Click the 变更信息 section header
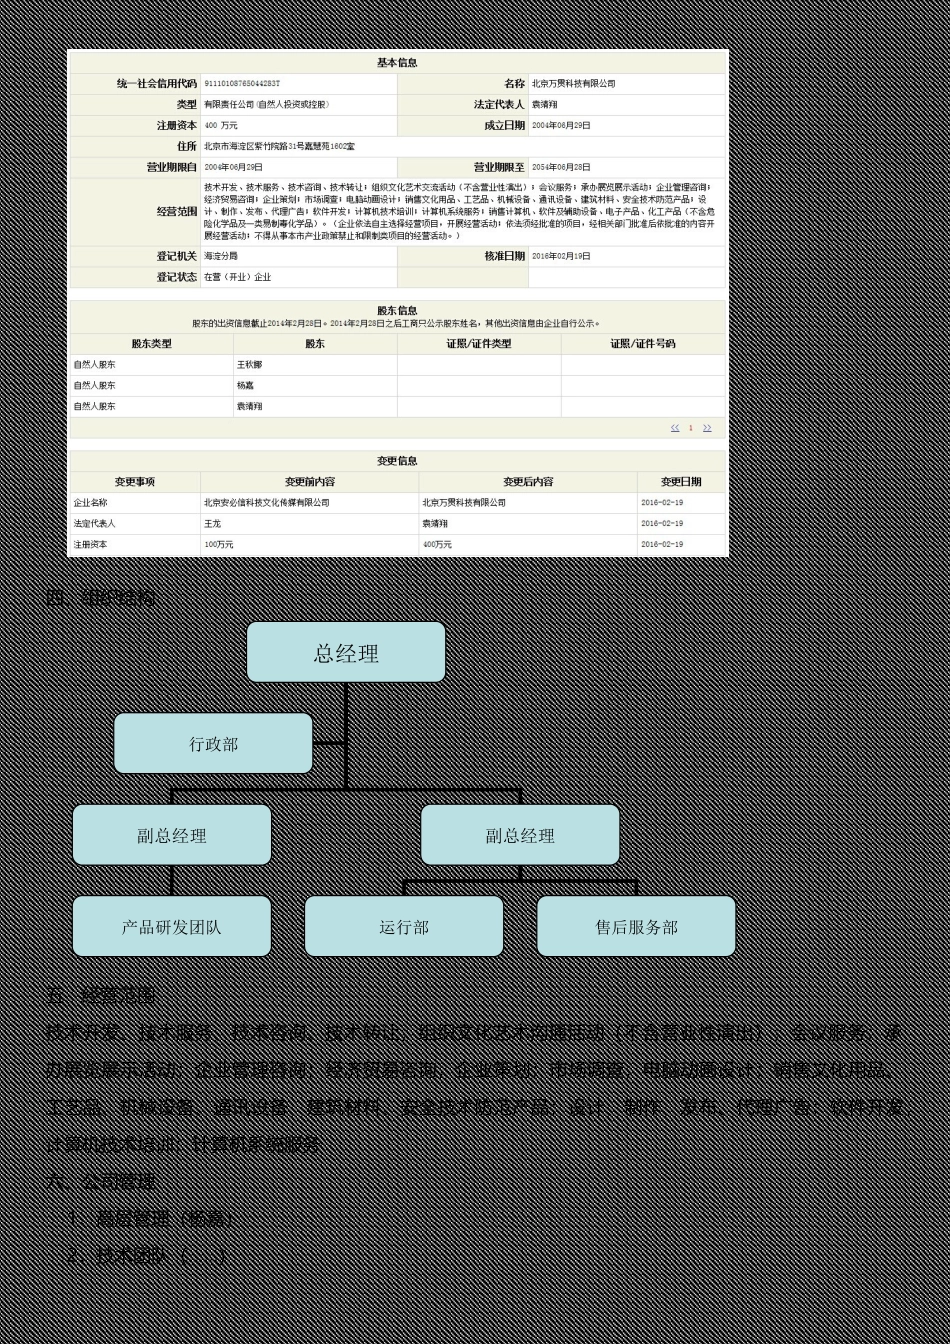Screen dimensions: 950x1344 point(397,461)
